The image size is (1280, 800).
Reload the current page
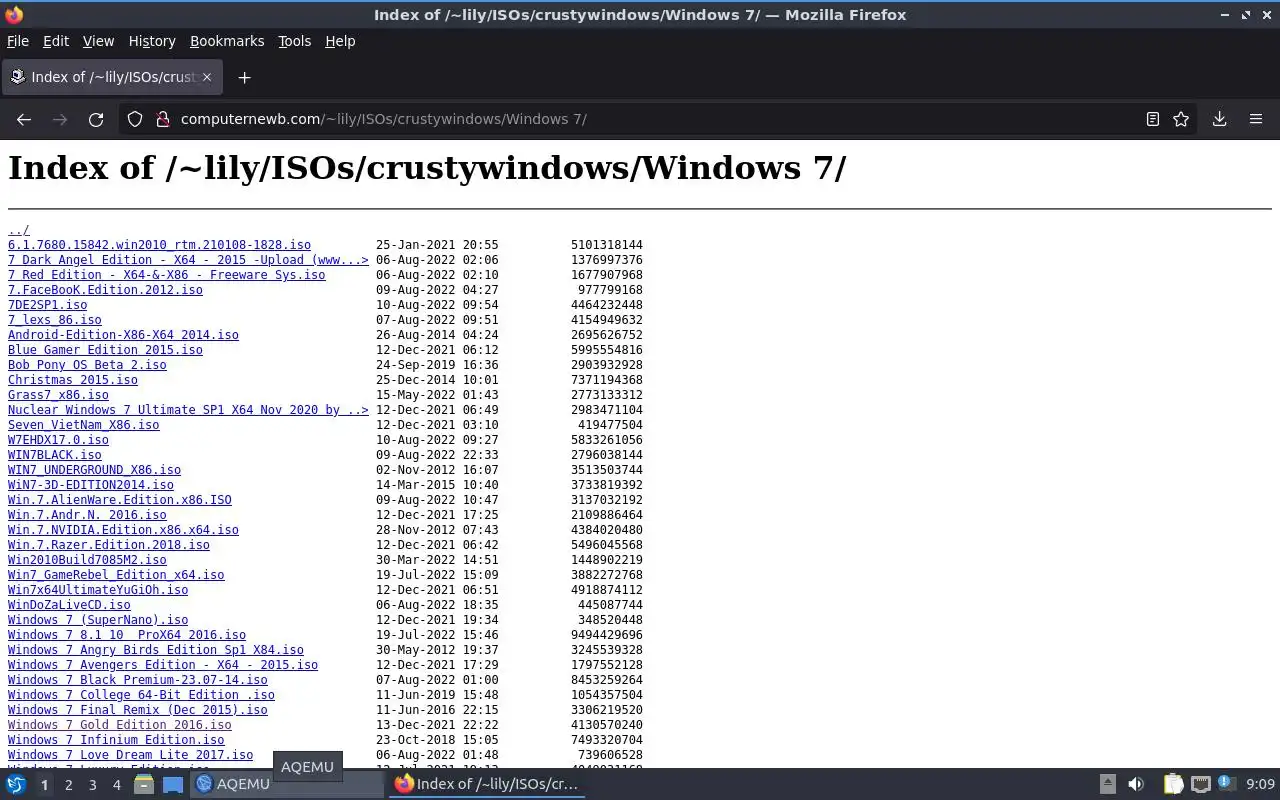96,119
